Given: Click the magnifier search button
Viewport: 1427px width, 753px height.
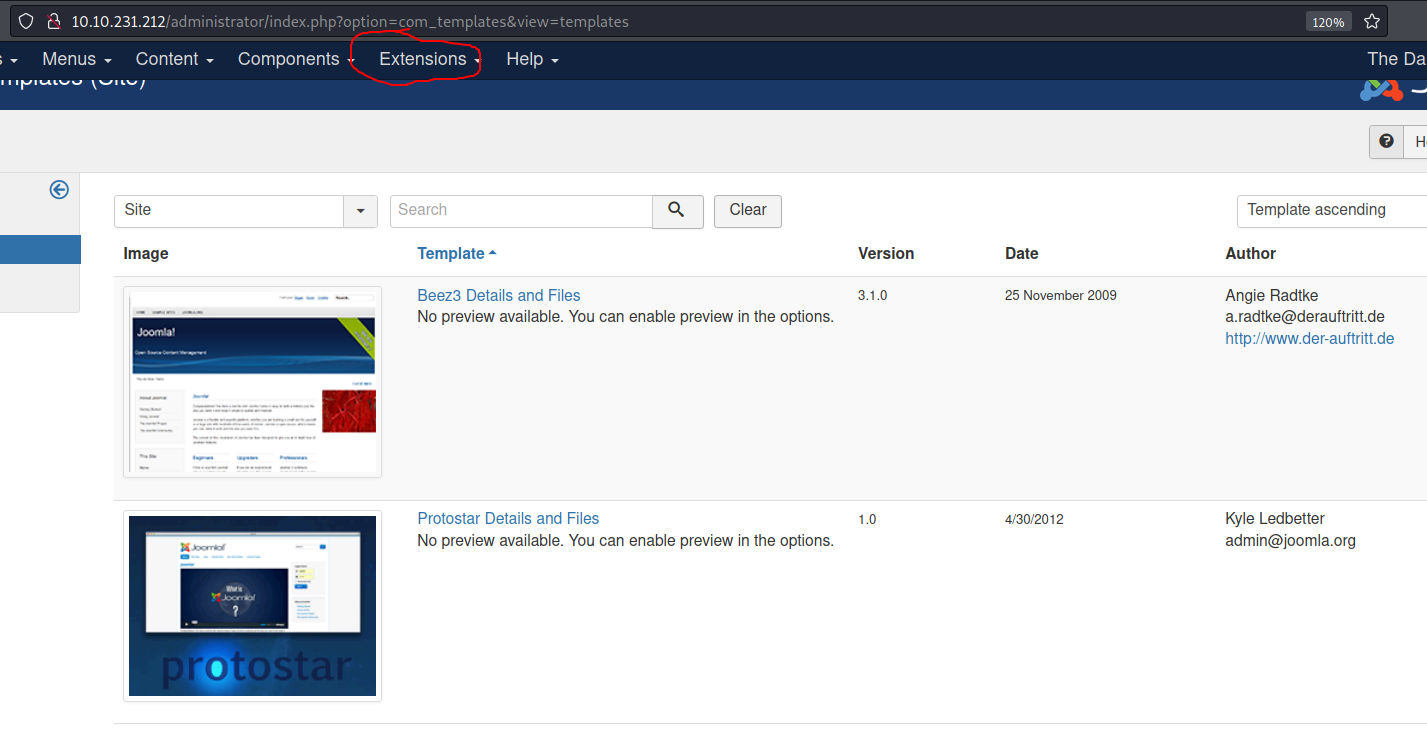Looking at the screenshot, I should click(678, 210).
